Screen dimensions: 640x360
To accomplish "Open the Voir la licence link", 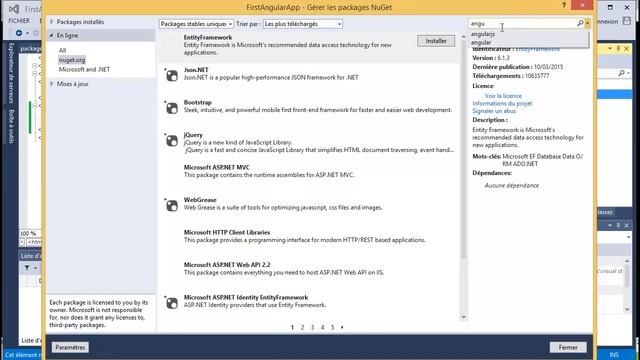I will tap(503, 96).
